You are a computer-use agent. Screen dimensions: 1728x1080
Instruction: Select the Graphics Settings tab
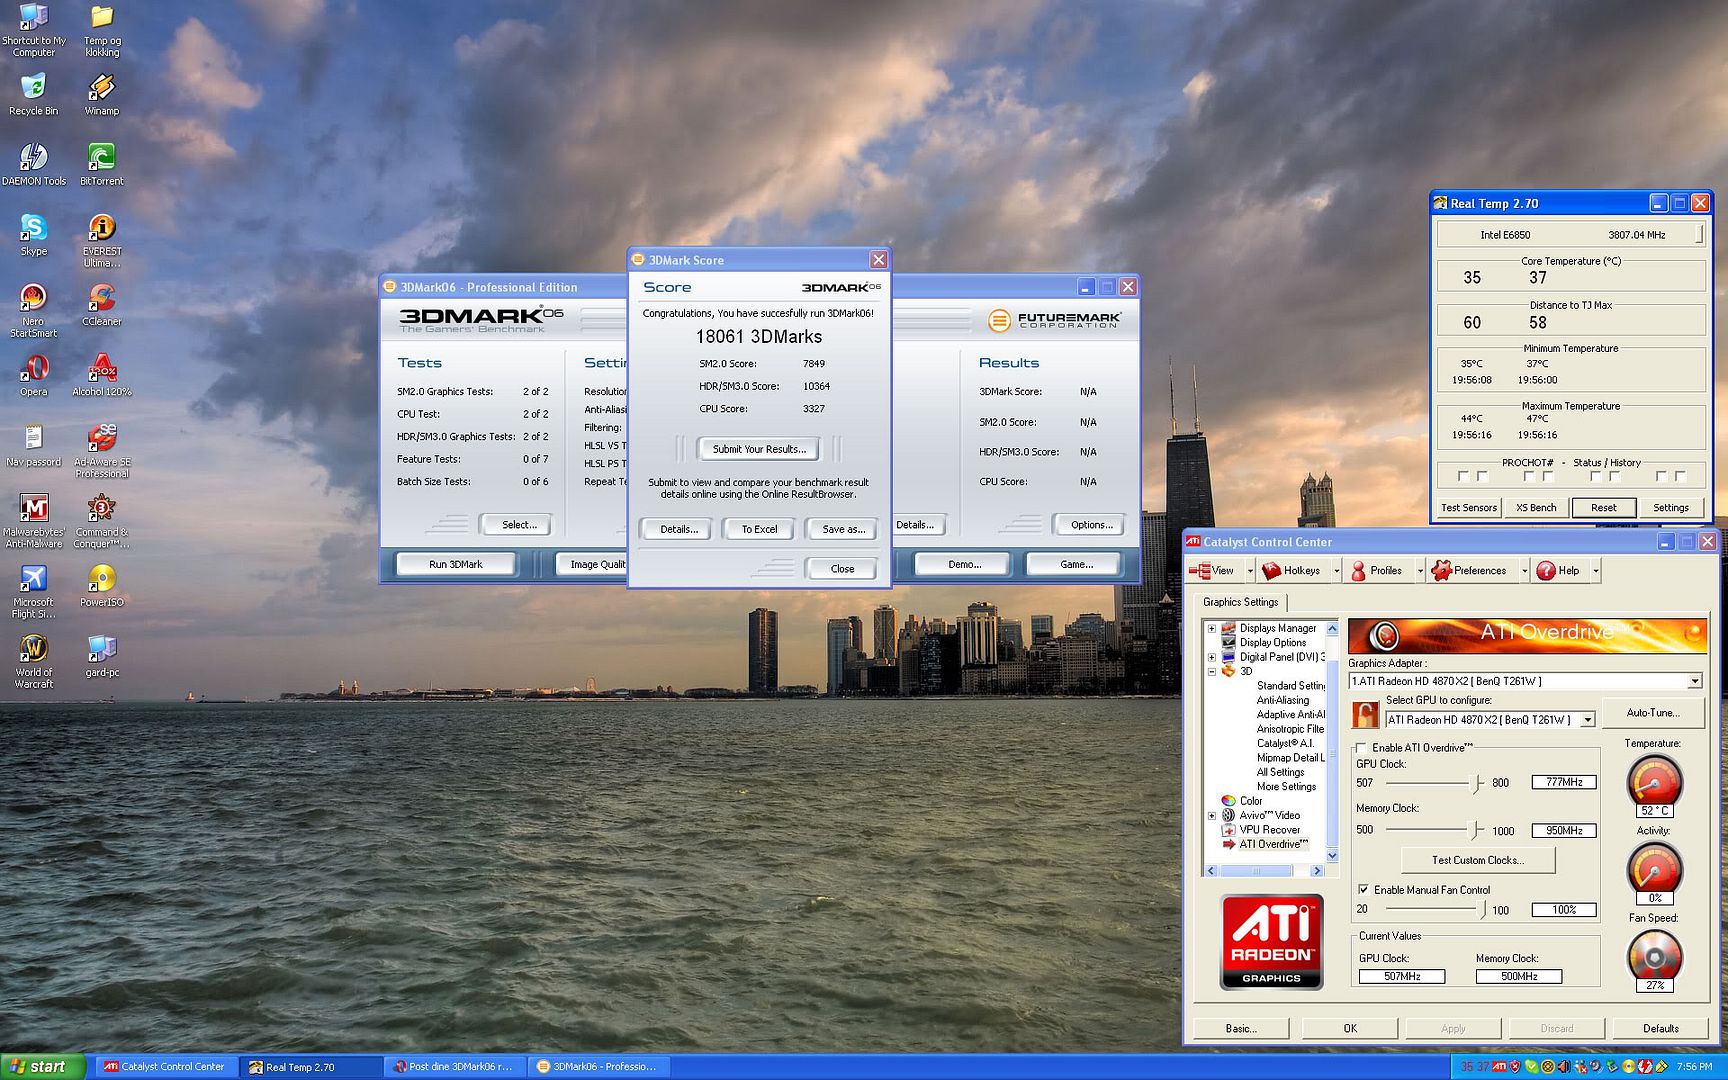pyautogui.click(x=1240, y=602)
